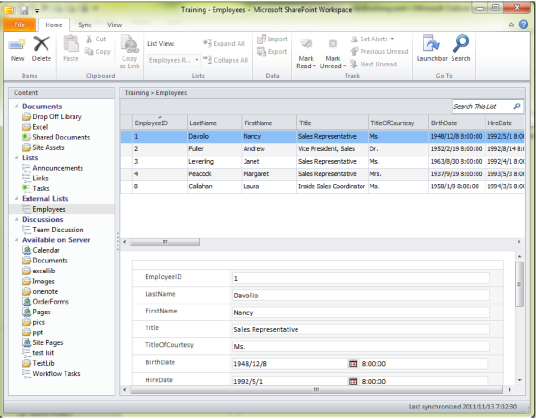Click the form vertical scrollbar thumb
This screenshot has height=419, width=536.
[519, 284]
